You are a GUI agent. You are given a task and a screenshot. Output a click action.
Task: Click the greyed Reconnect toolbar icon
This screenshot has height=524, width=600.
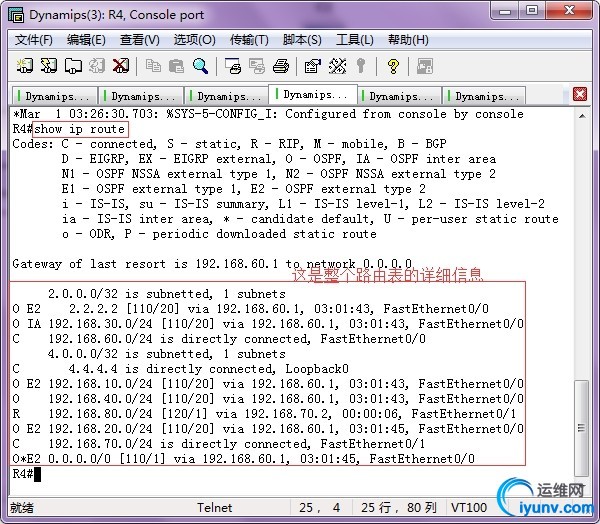(97, 66)
